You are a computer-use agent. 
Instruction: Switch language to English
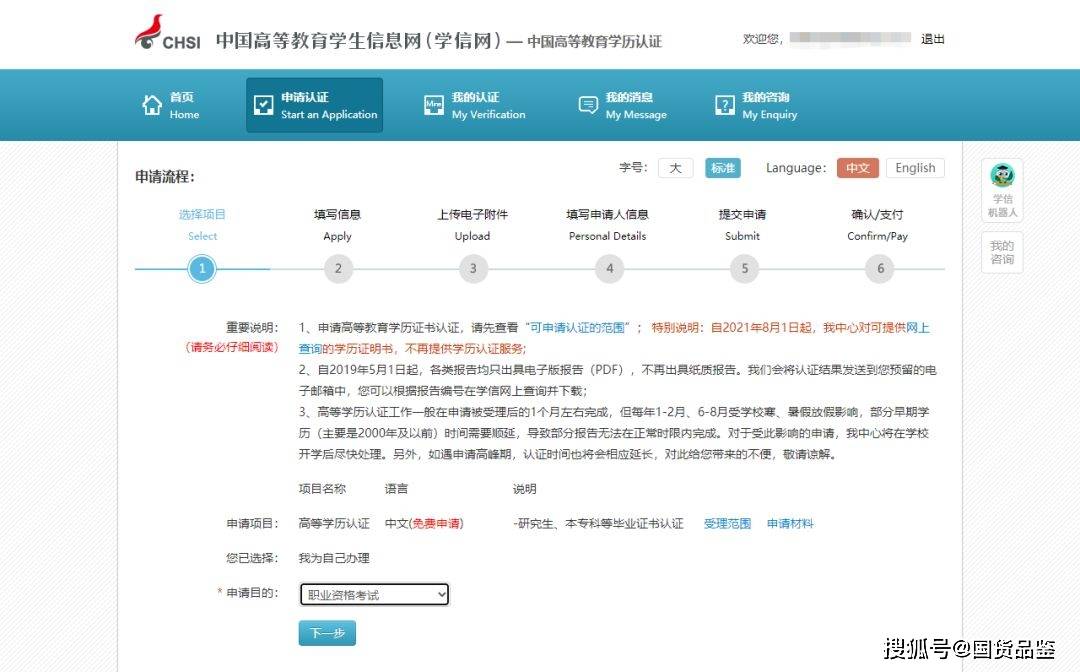coord(915,168)
